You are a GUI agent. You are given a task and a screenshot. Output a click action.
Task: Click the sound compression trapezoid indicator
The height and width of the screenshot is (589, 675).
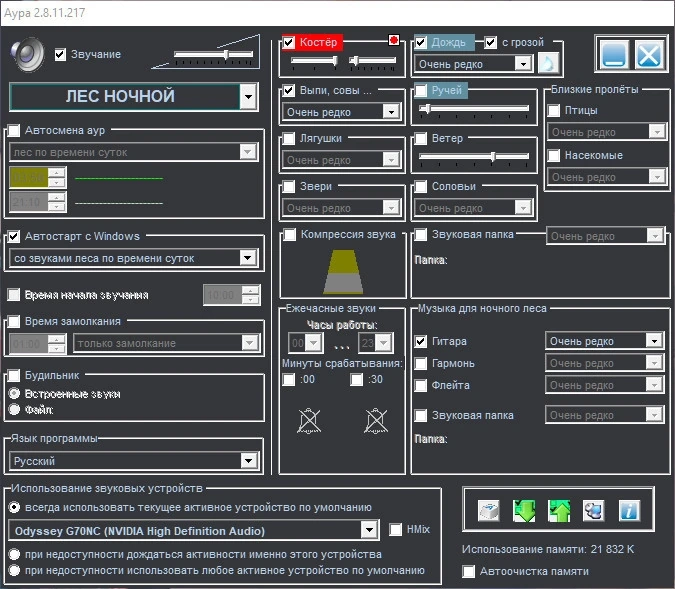click(x=343, y=272)
